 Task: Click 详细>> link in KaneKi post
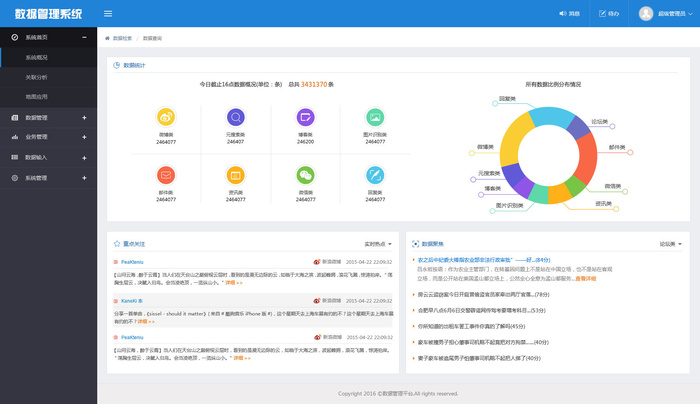click(x=146, y=321)
